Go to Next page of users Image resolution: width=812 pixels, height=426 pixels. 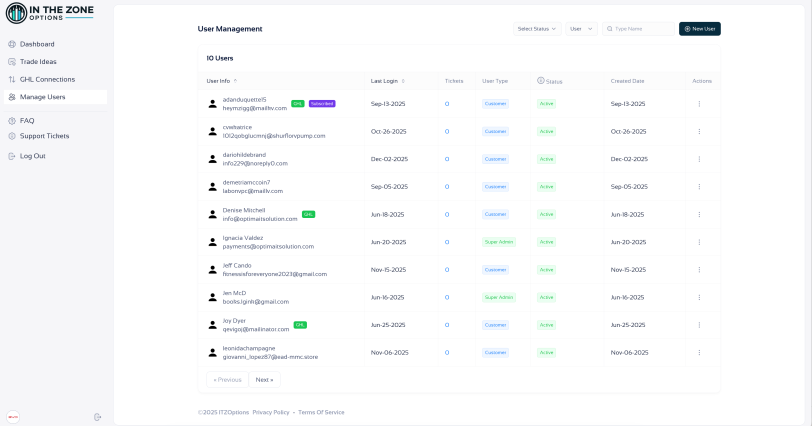(264, 380)
